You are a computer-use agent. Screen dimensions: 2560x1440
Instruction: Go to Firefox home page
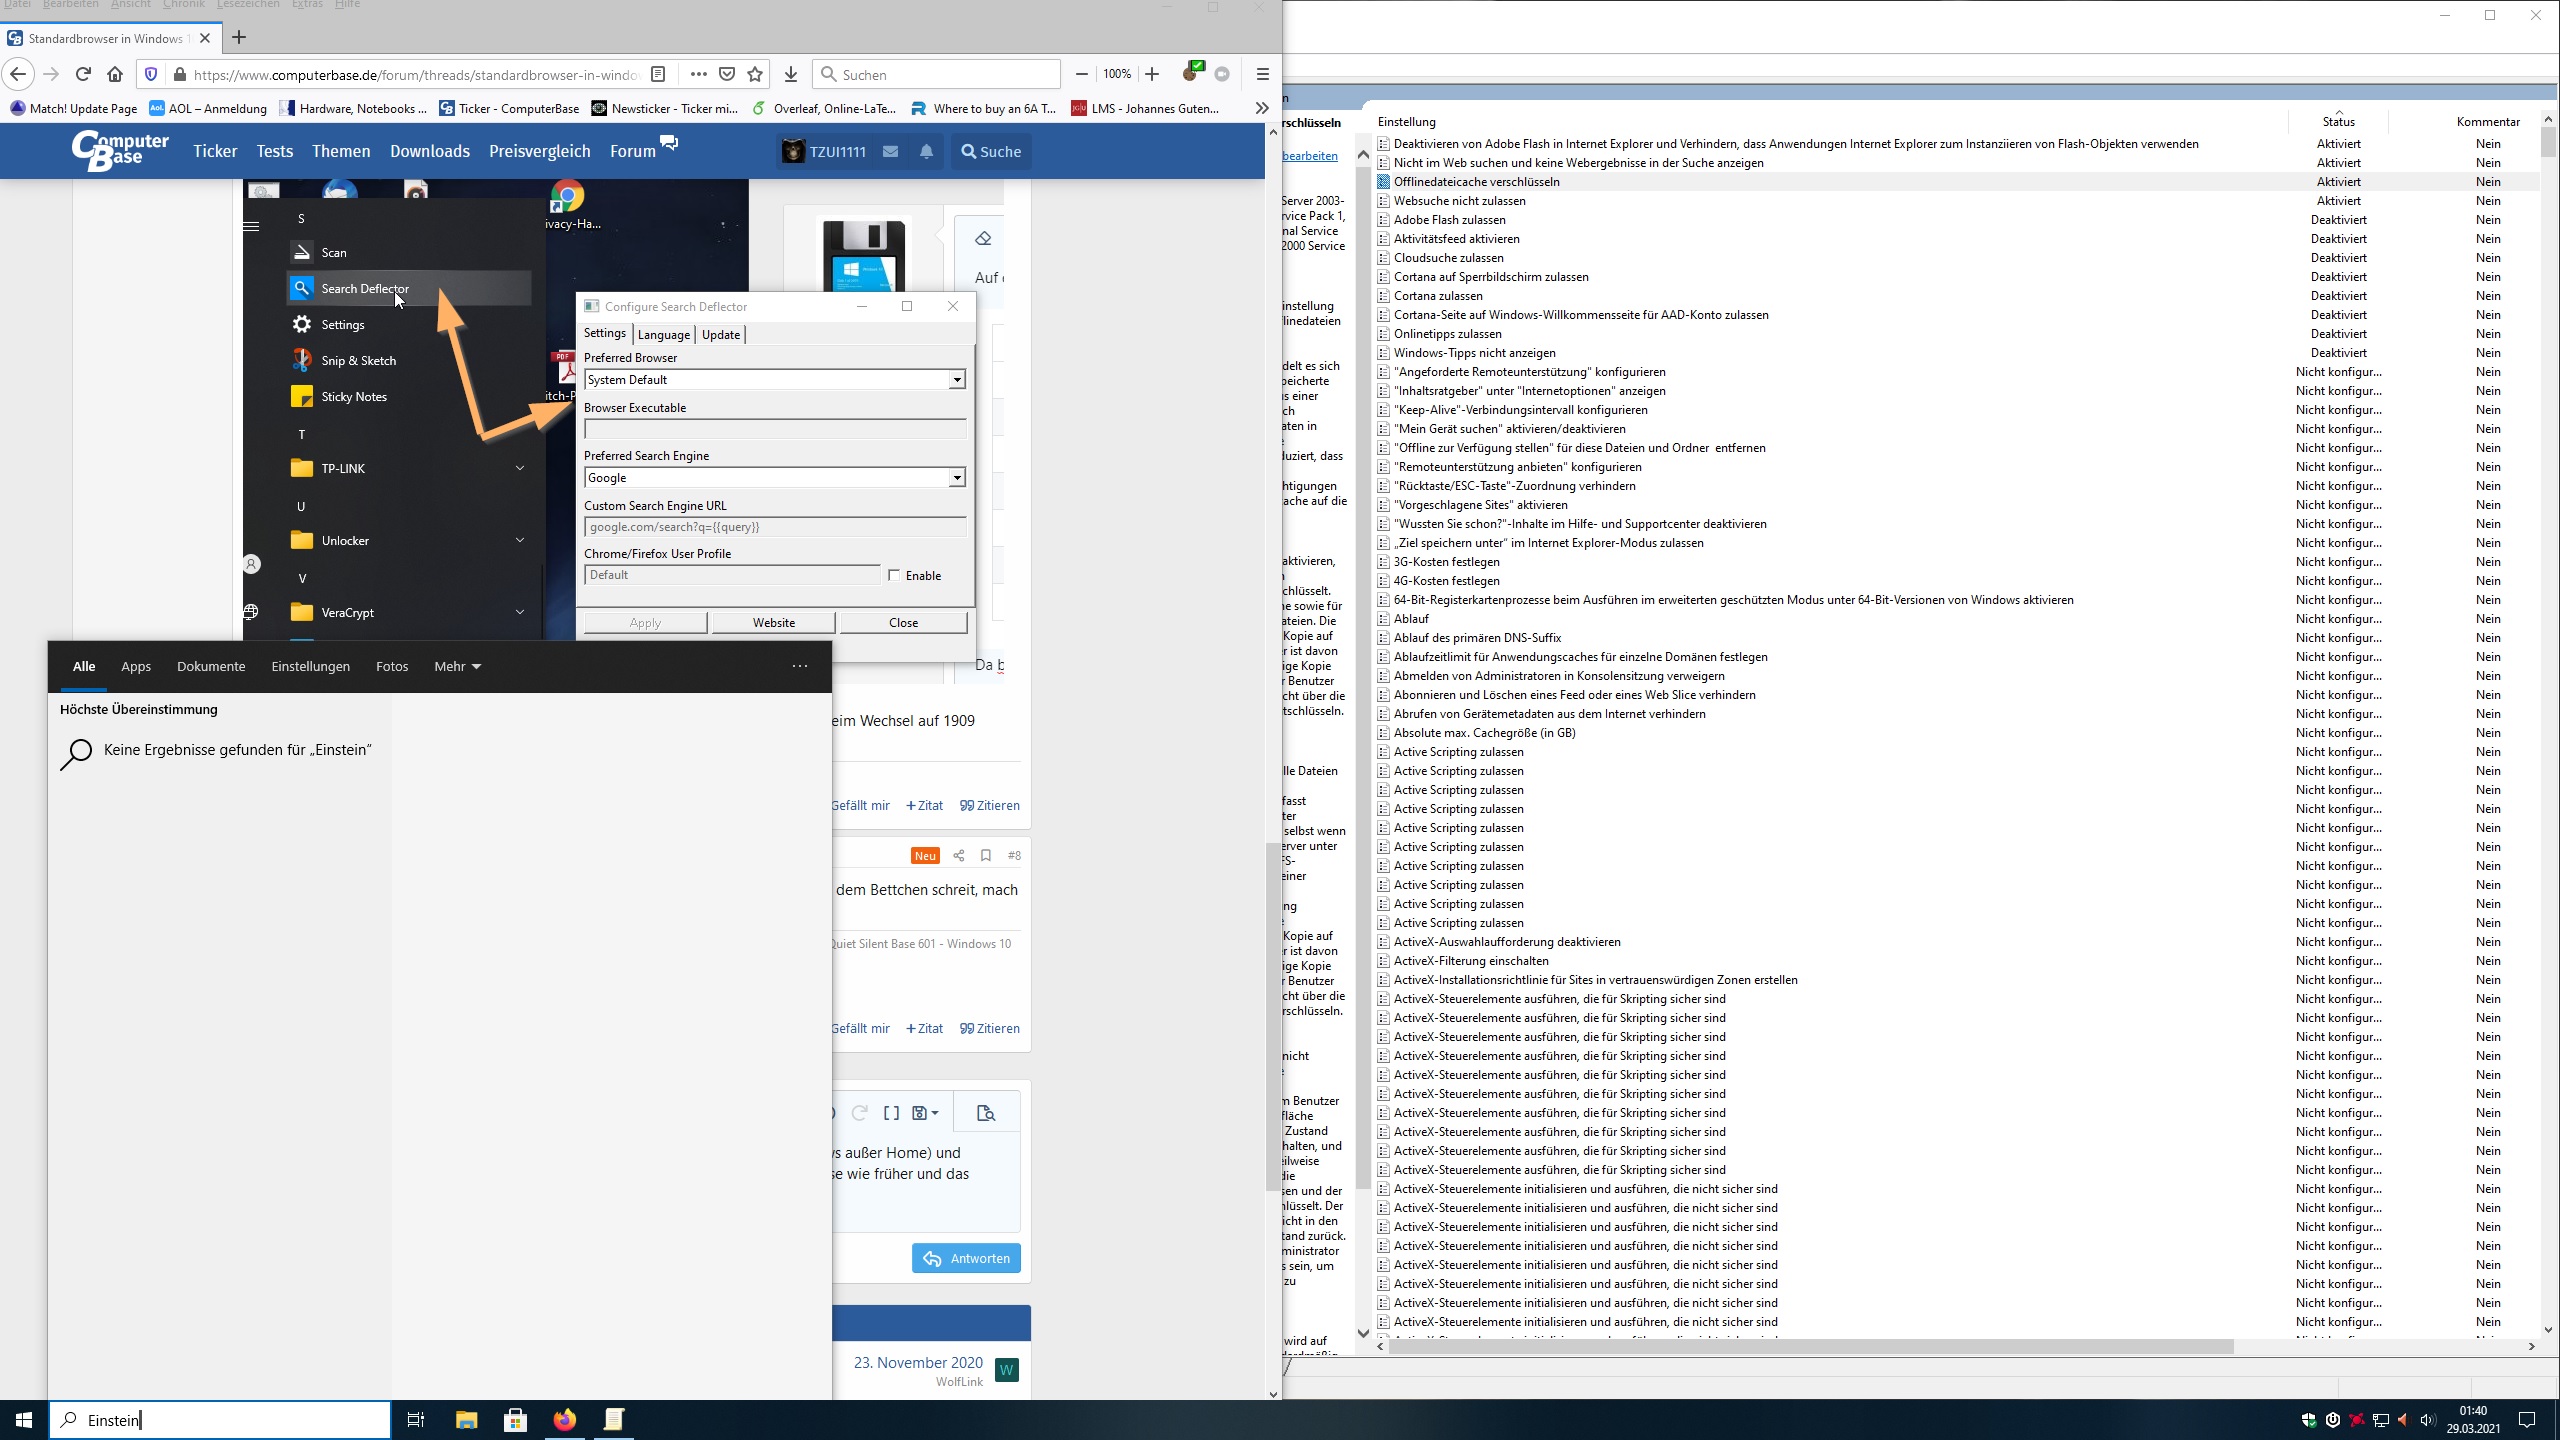115,74
